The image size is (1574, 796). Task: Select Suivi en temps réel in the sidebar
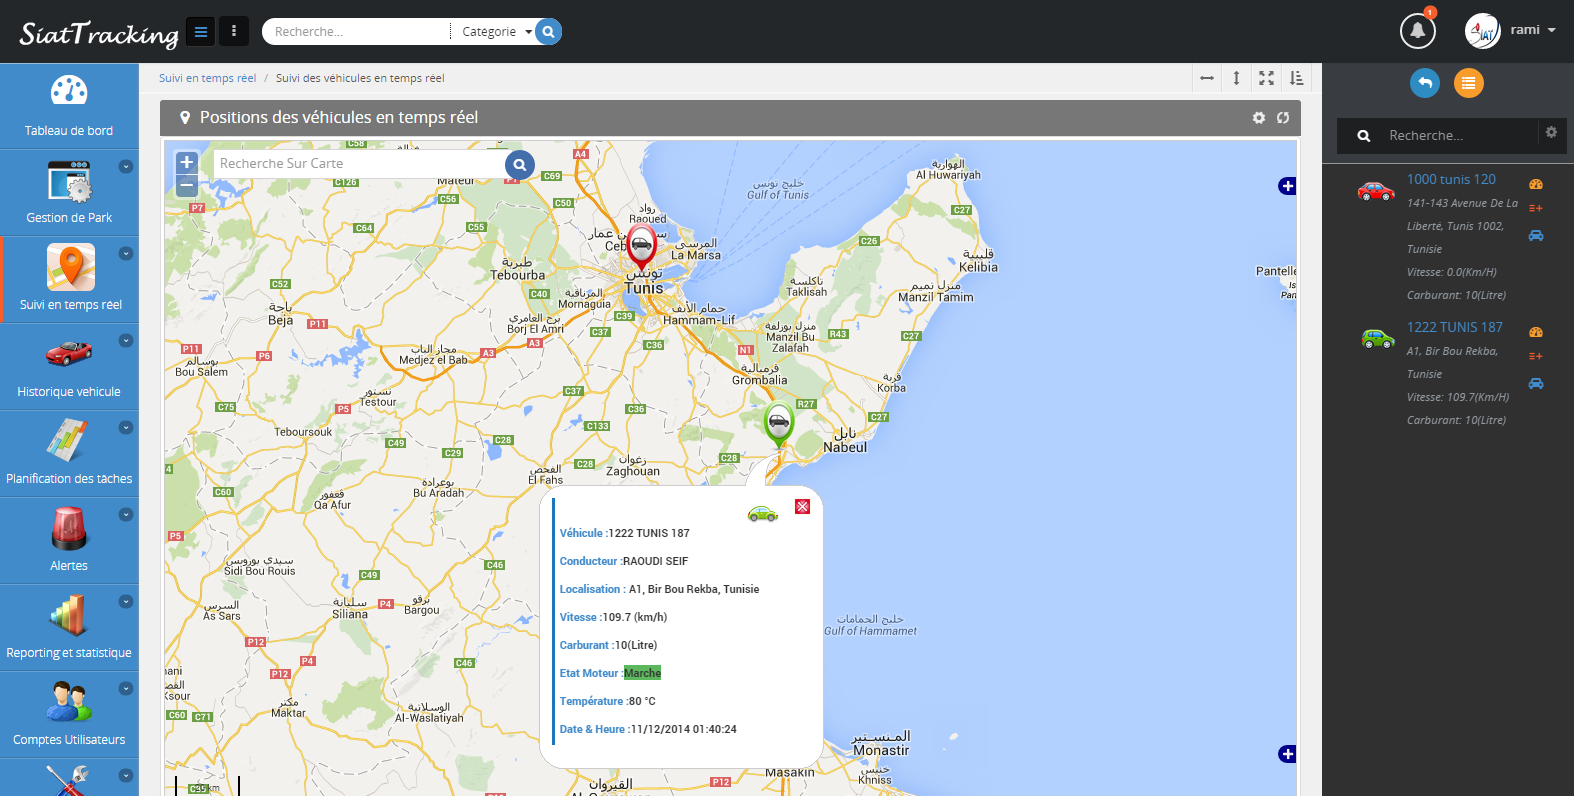(70, 280)
